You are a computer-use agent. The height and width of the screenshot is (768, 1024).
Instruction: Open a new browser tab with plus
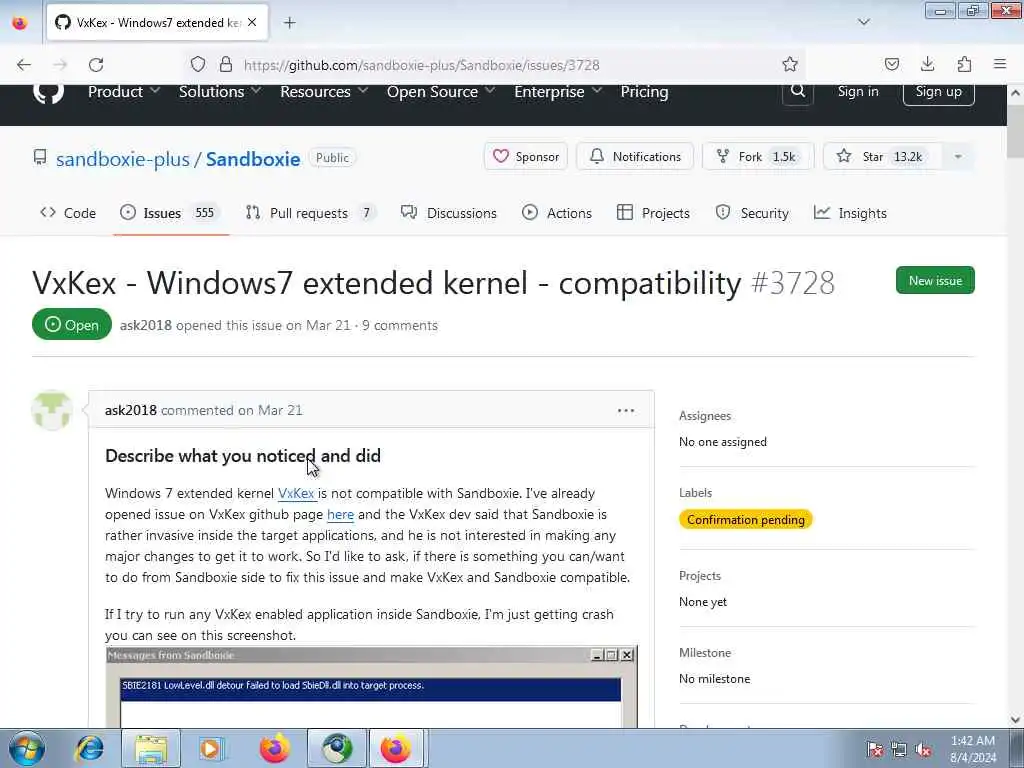click(x=289, y=23)
